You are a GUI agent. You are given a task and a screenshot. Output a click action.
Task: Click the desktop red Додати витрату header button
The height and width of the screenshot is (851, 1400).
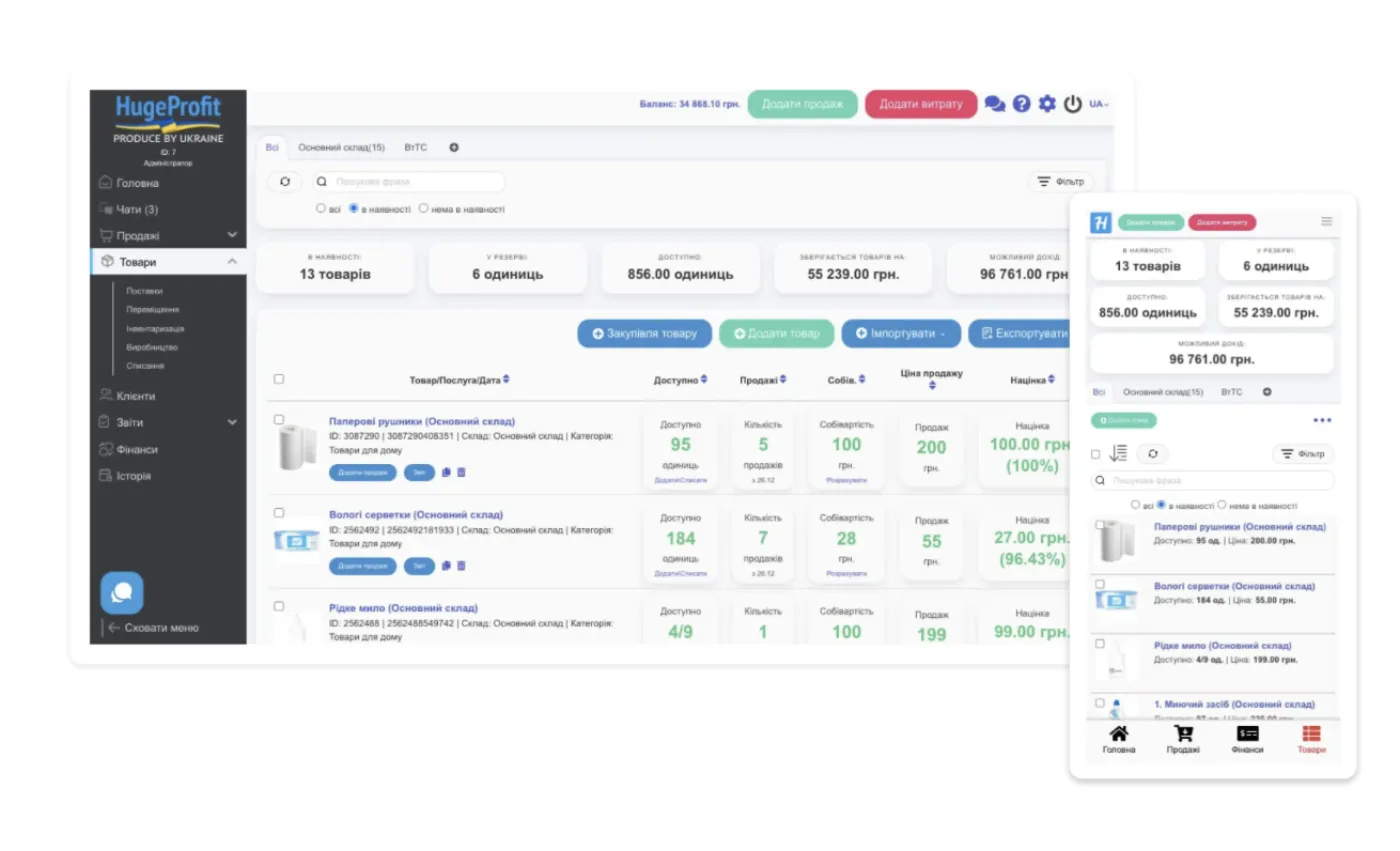pos(921,104)
